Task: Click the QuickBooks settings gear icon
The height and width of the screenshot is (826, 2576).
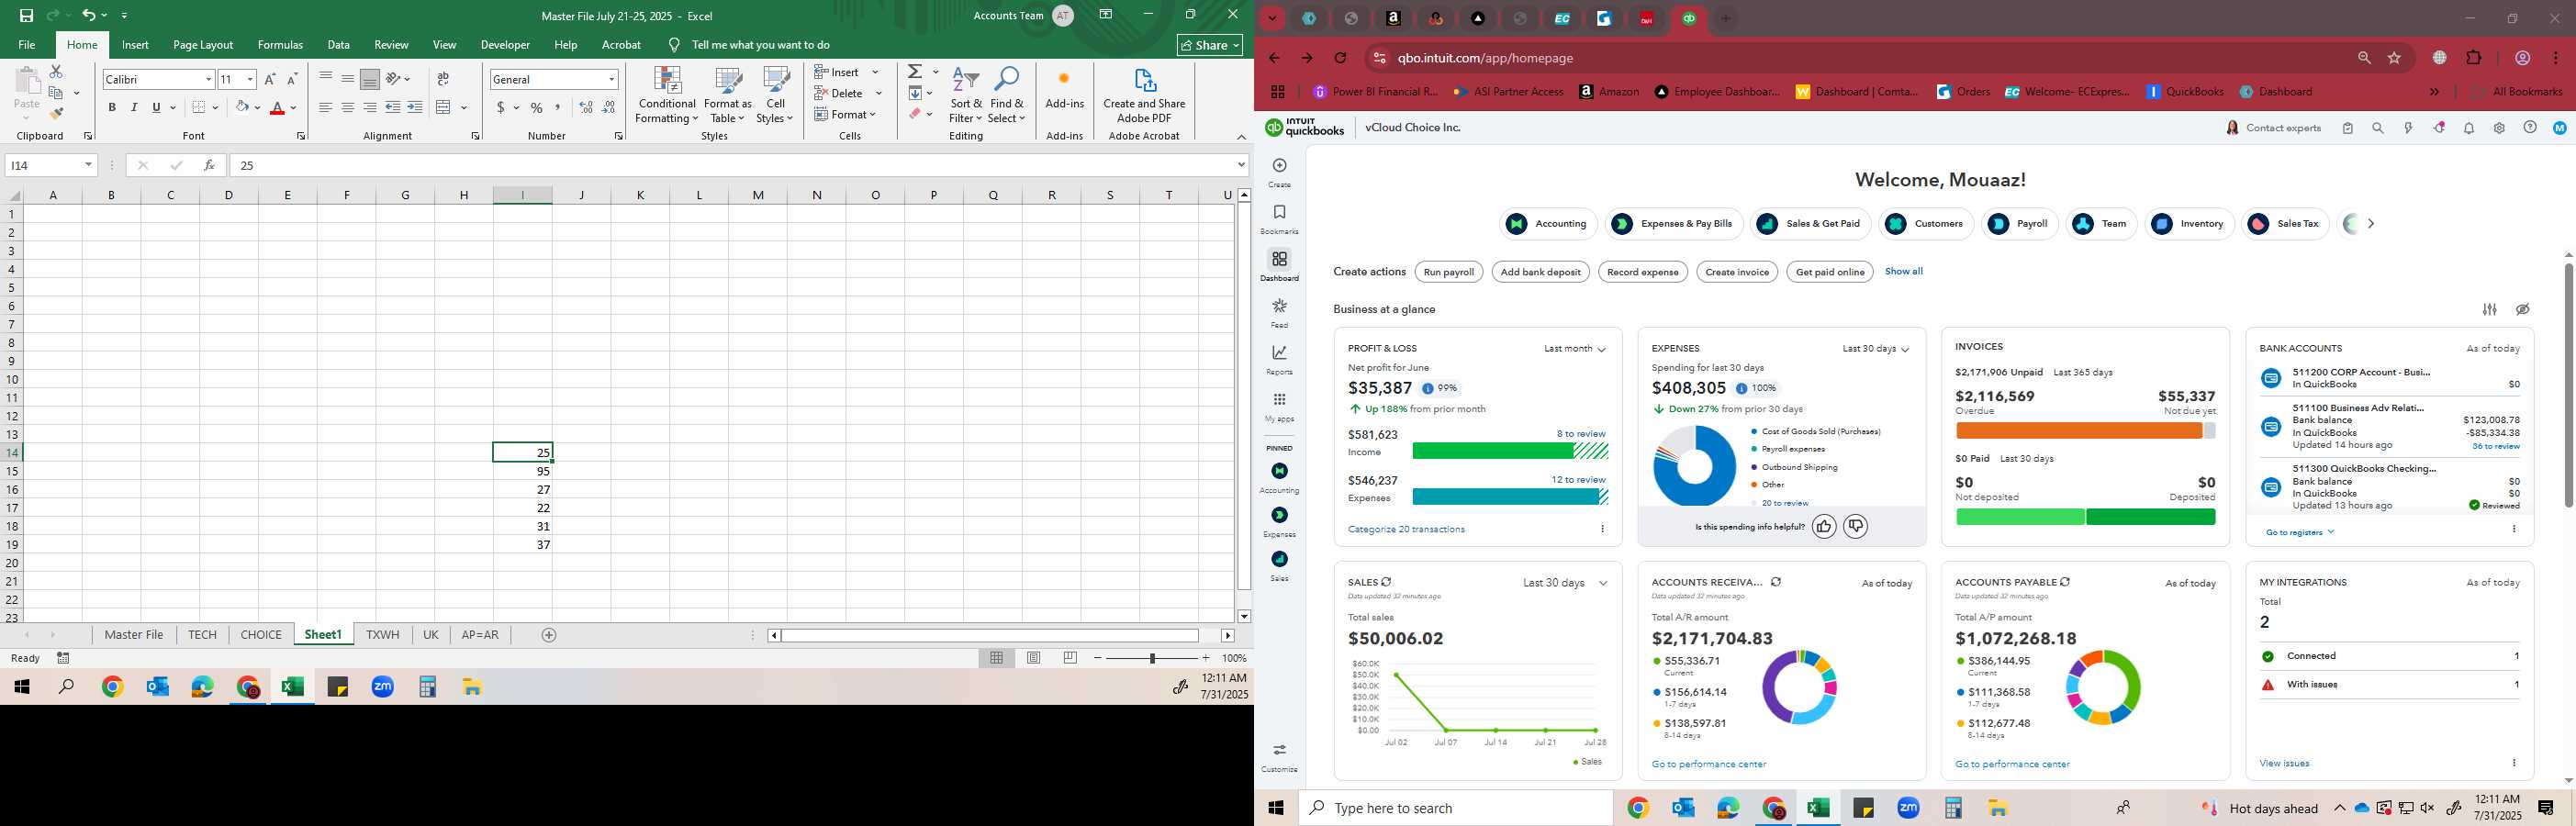Action: 2499,128
